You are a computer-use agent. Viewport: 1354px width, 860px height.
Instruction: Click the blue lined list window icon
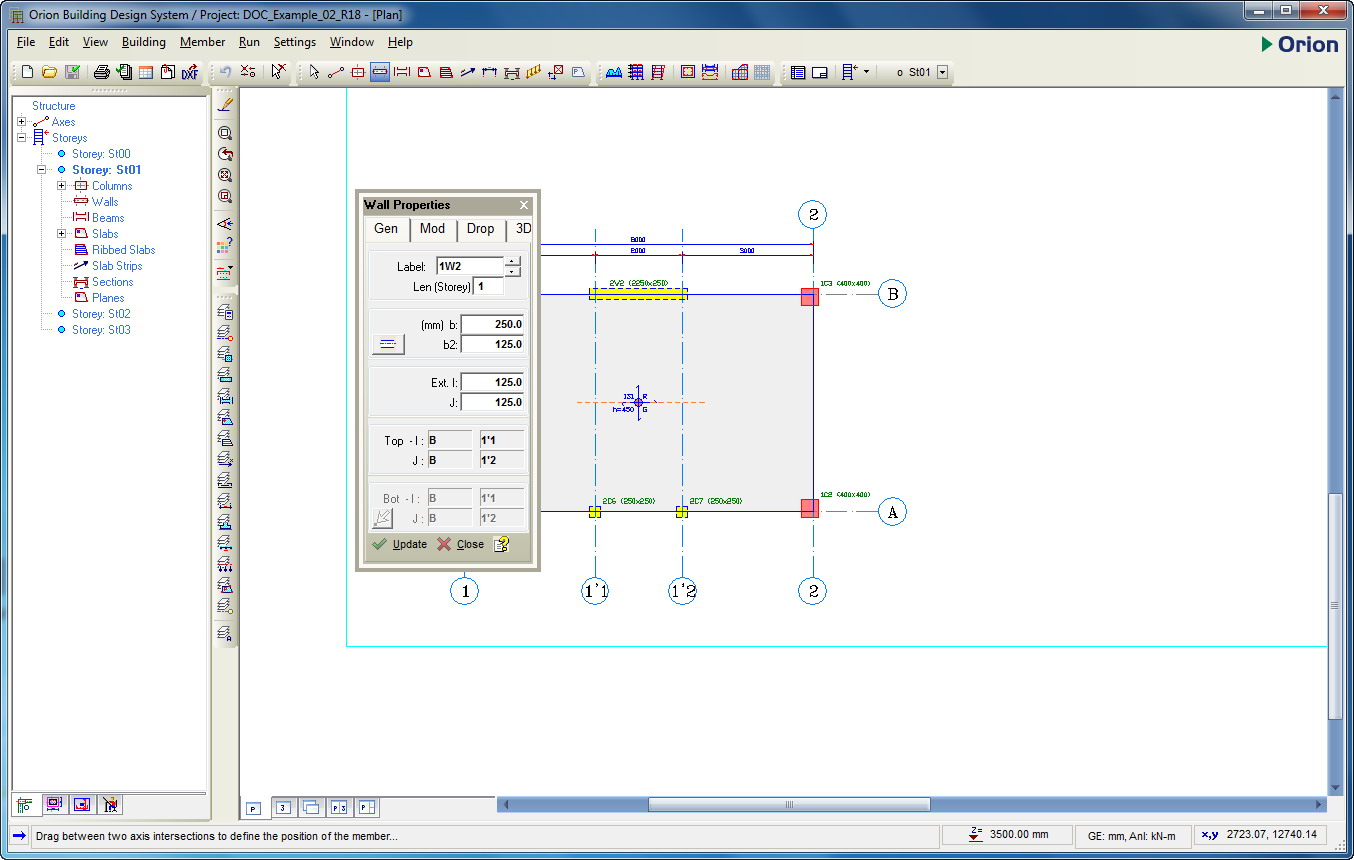[798, 72]
